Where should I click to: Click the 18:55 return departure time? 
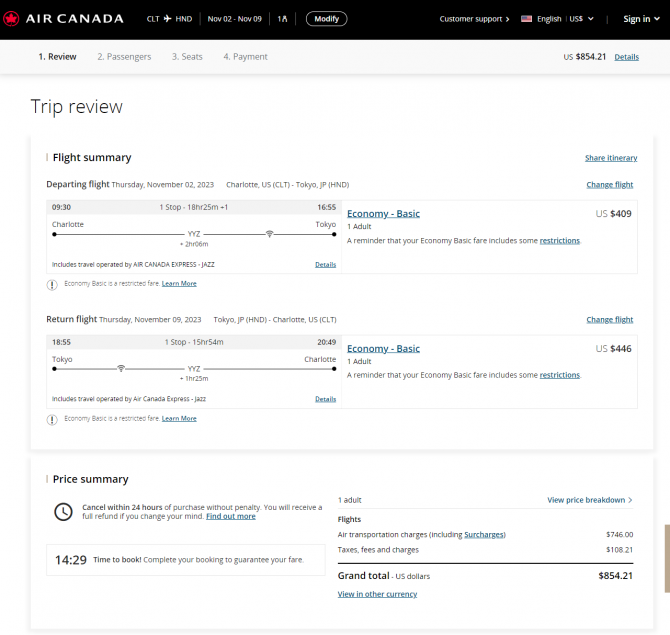pos(62,342)
